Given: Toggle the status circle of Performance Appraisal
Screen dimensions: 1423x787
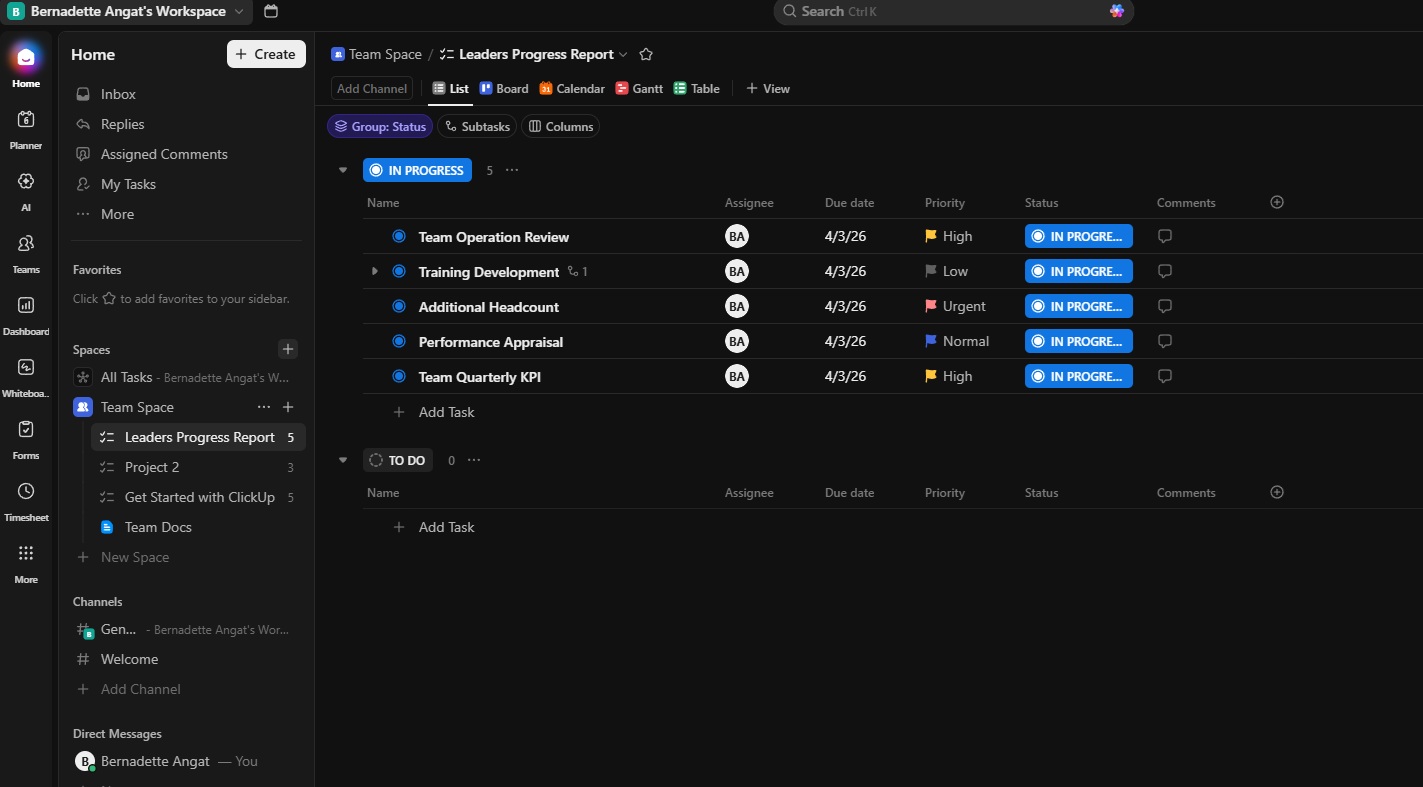Looking at the screenshot, I should pos(399,342).
